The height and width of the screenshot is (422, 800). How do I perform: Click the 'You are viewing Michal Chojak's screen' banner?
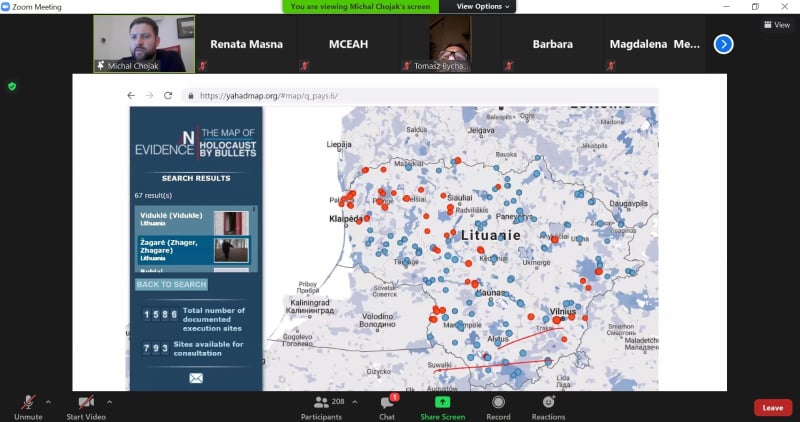pos(361,7)
